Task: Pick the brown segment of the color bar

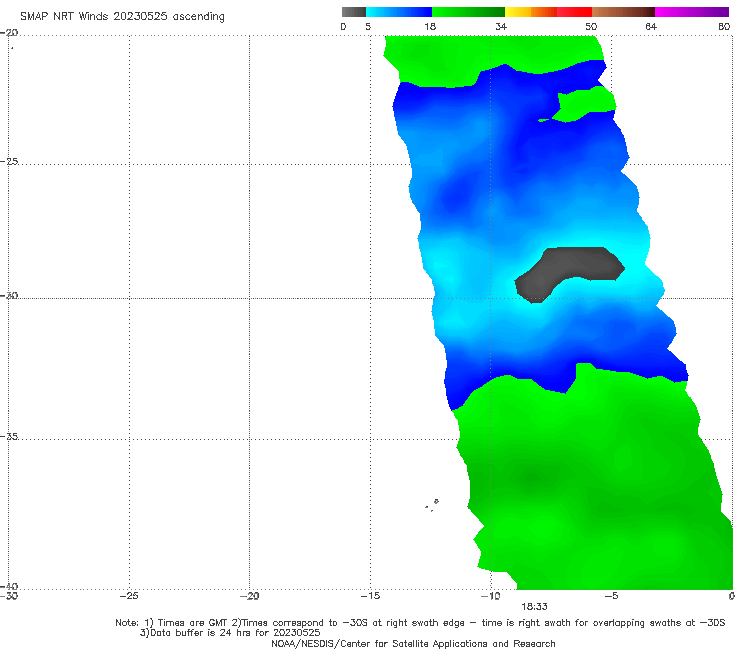Action: (623, 12)
